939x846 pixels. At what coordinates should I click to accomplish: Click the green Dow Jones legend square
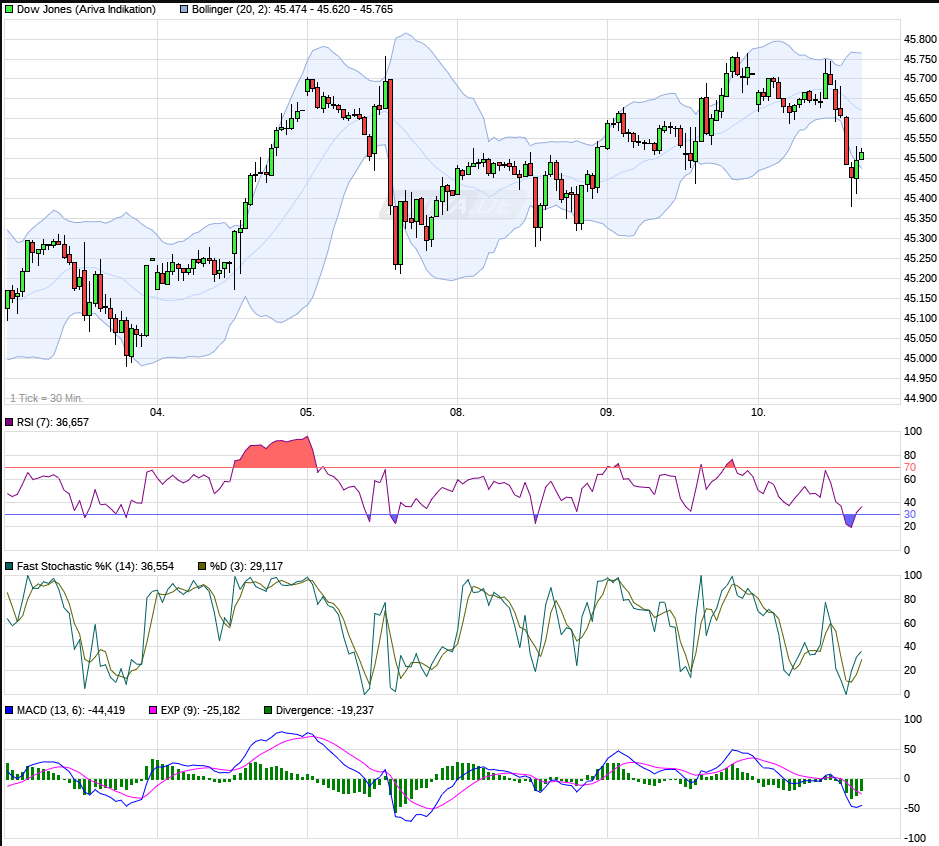pos(9,9)
